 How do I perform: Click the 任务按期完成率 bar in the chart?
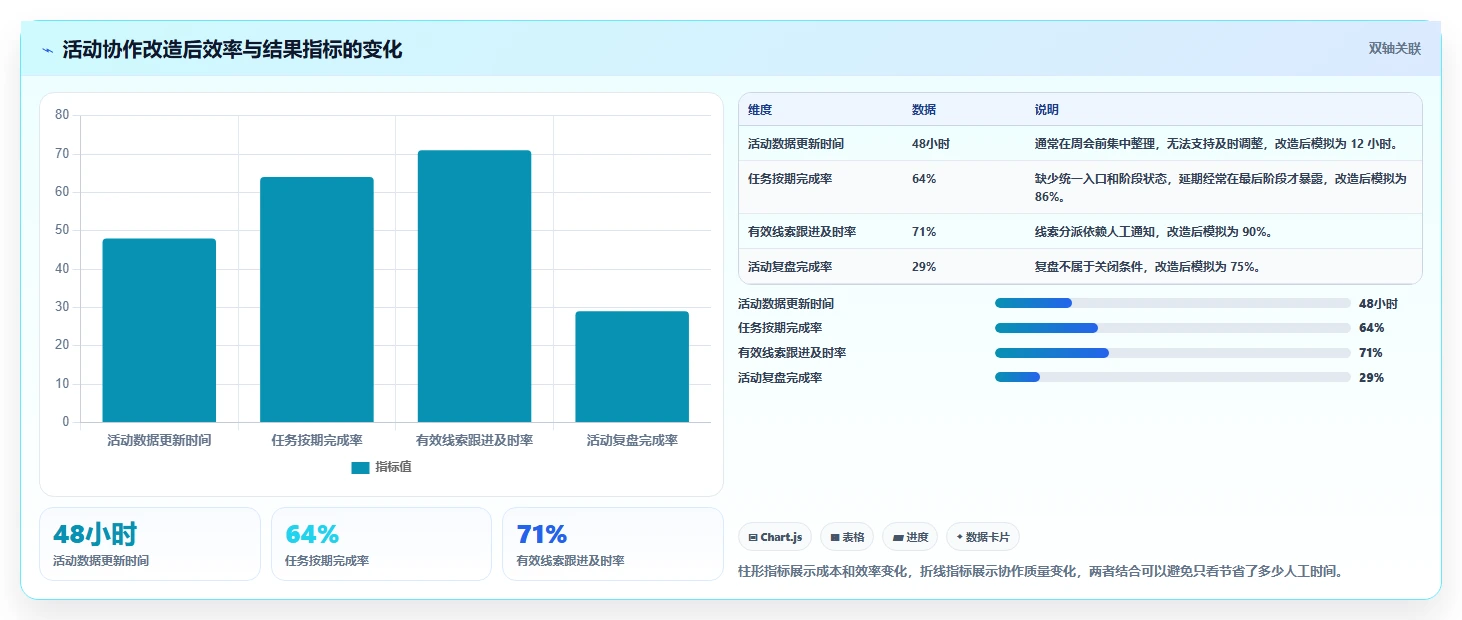(317, 300)
